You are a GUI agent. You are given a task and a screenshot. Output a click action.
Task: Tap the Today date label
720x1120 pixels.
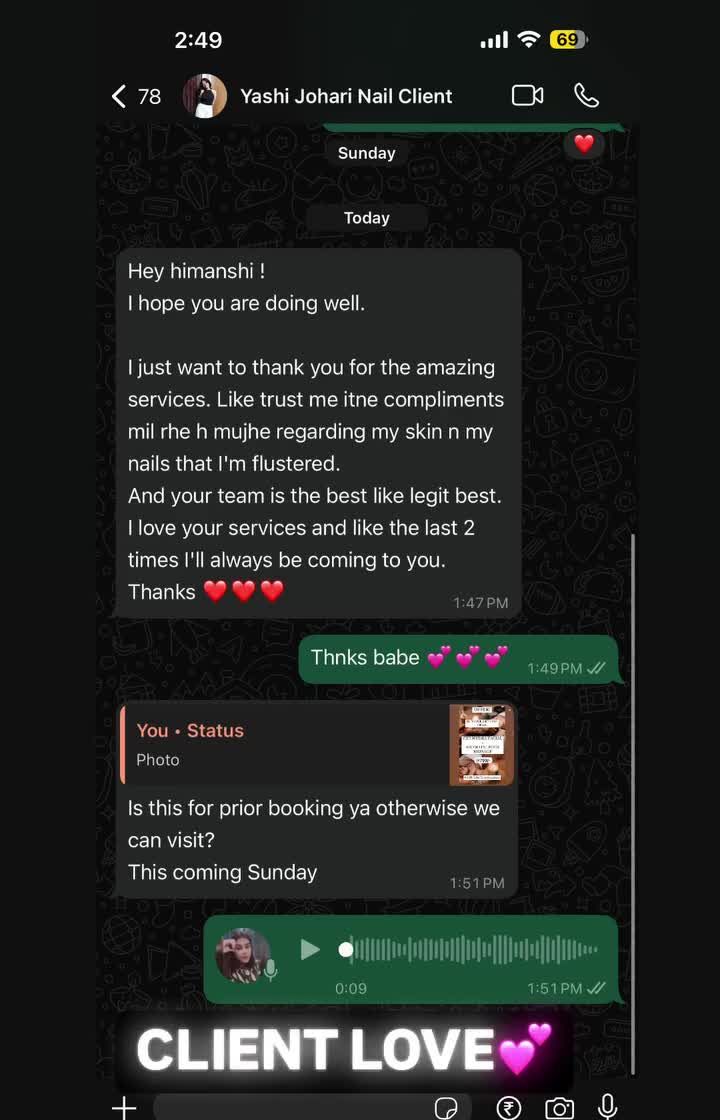pos(366,218)
